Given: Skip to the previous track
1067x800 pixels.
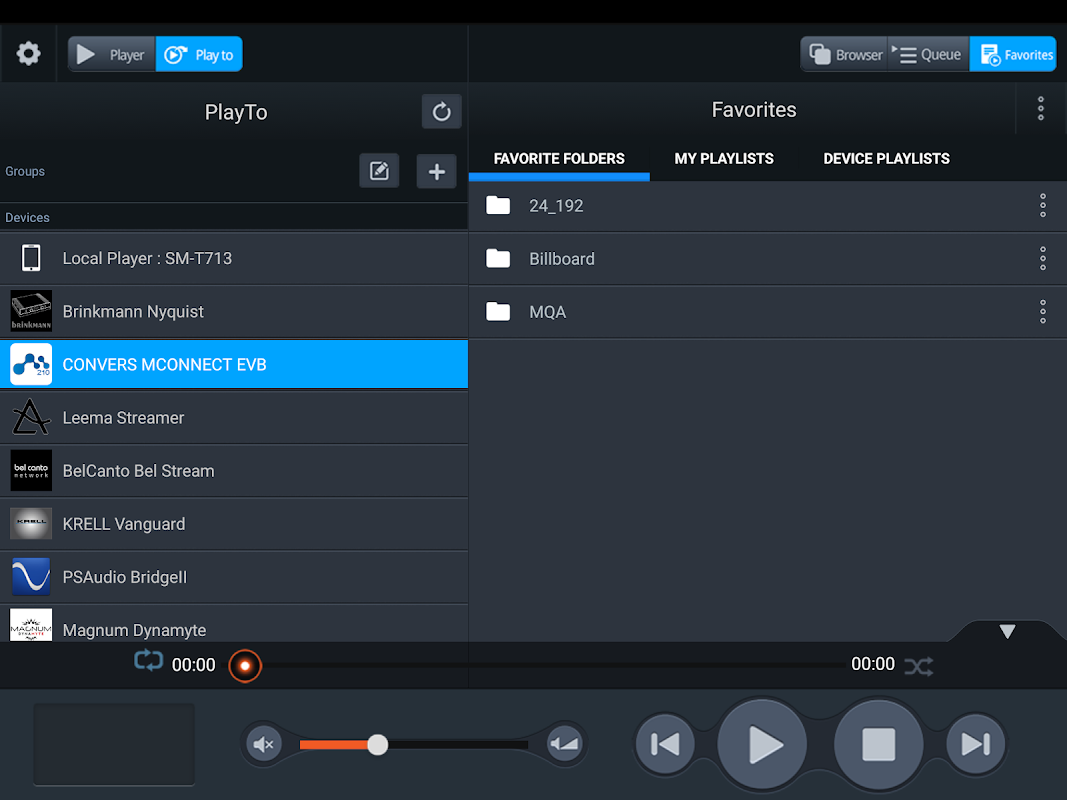Looking at the screenshot, I should (x=665, y=744).
